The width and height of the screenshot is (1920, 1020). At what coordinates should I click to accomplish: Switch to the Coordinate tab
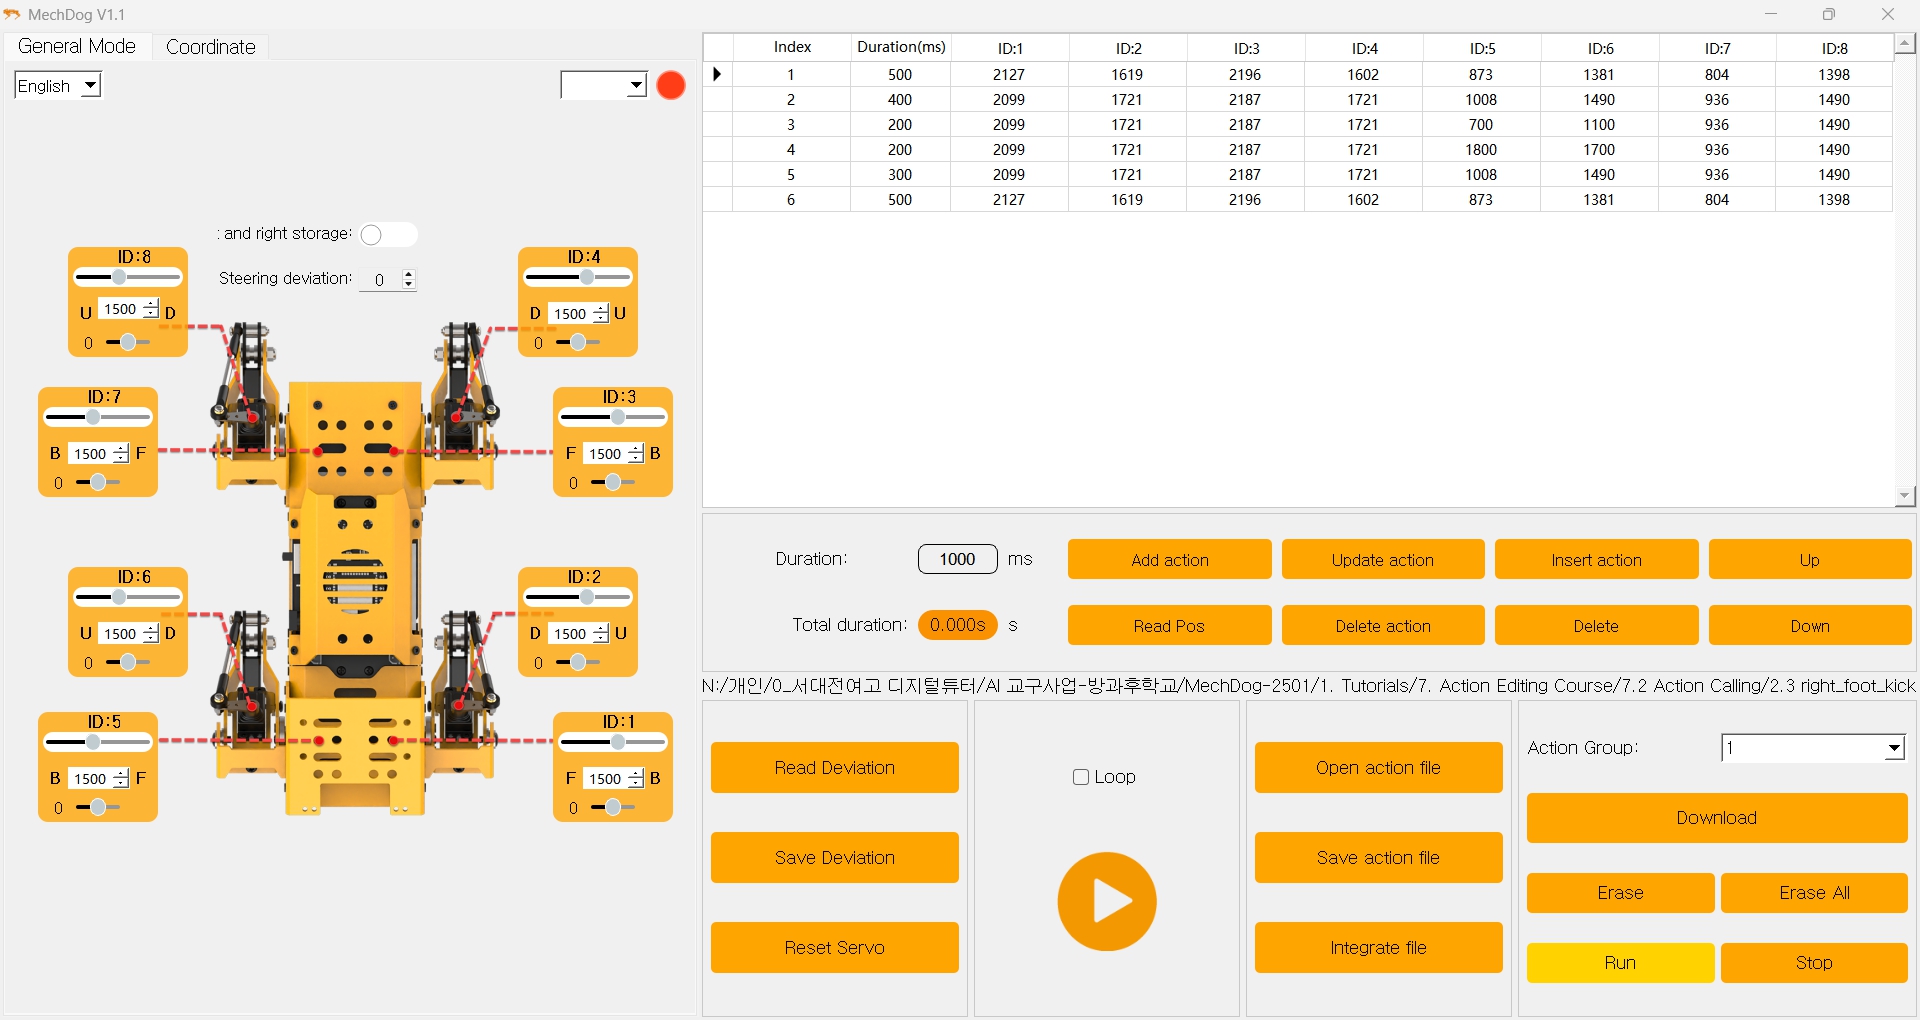click(210, 47)
